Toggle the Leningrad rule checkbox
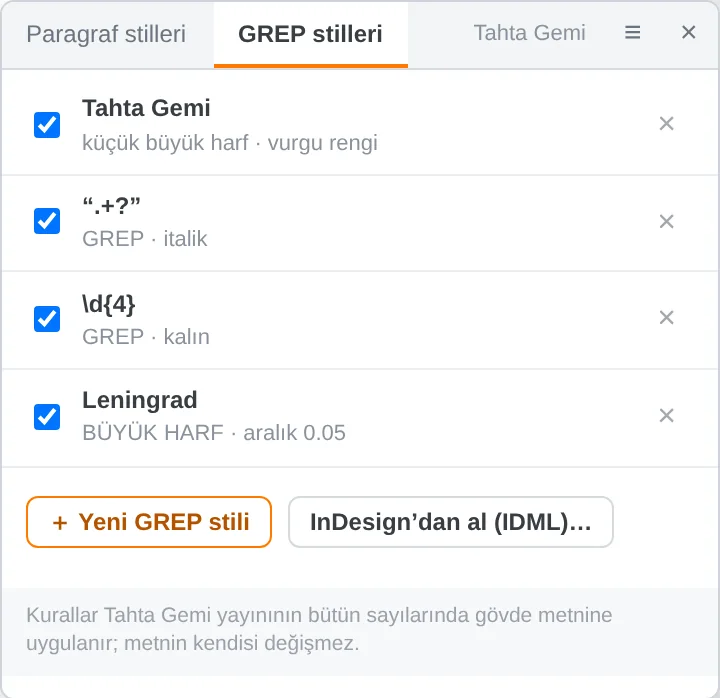 pyautogui.click(x=47, y=417)
